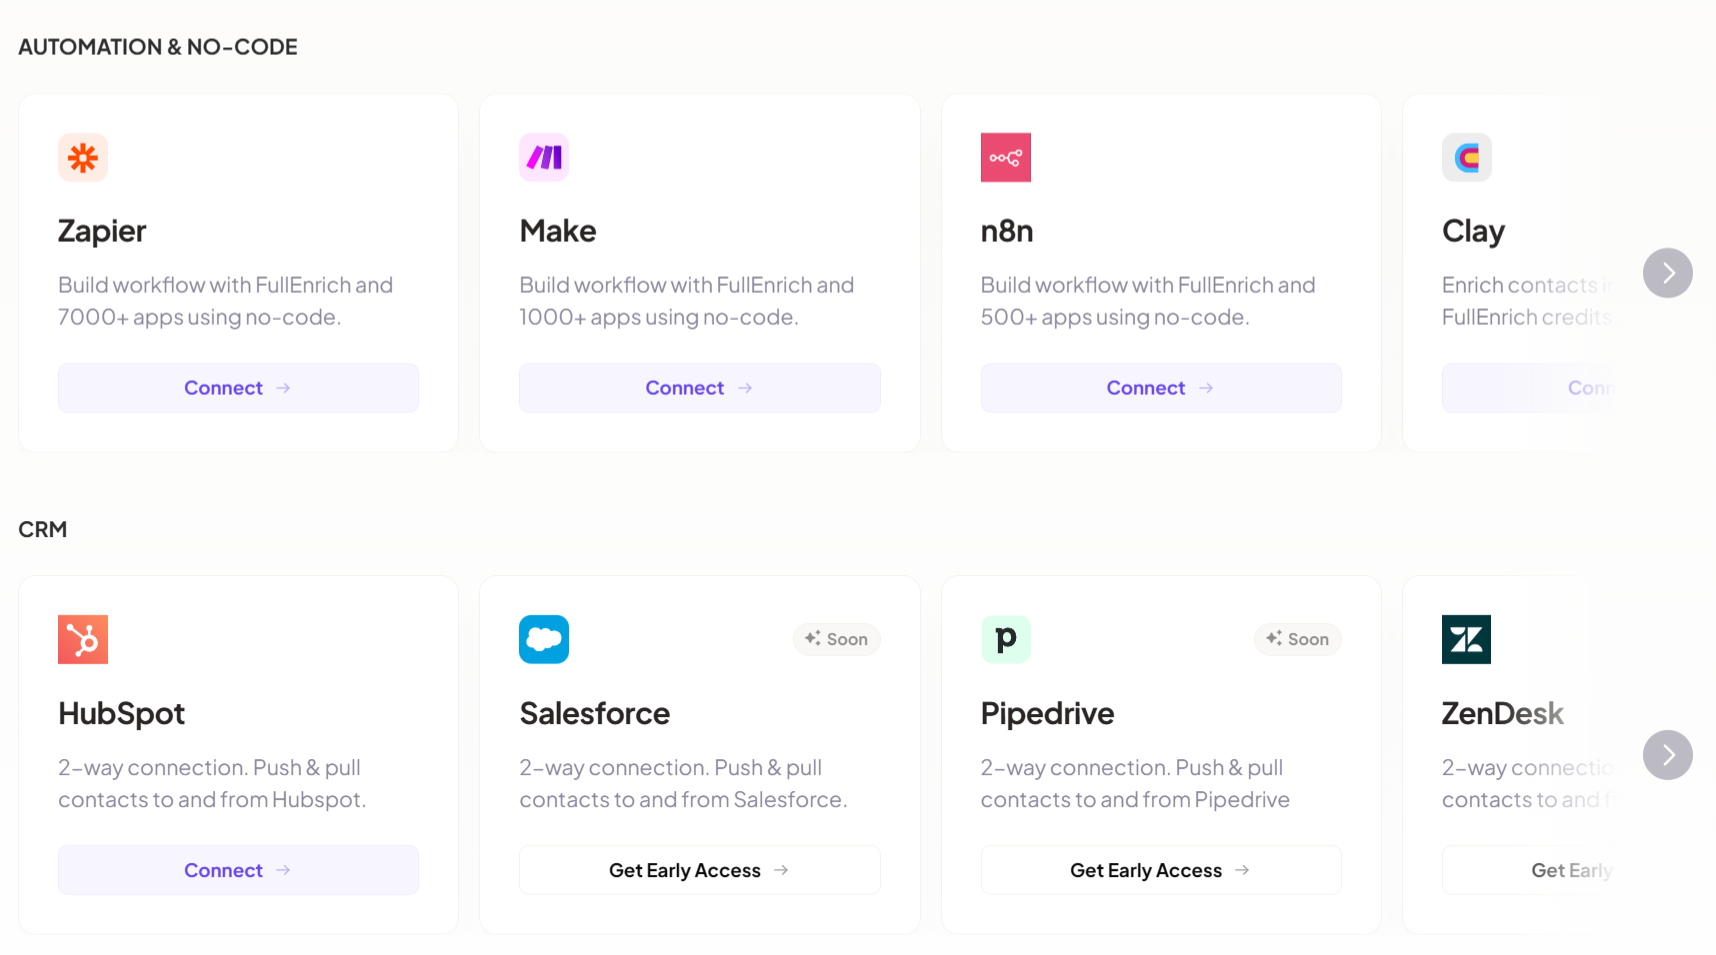Viewport: 1716px width, 955px height.
Task: Connect the Zapier integration
Action: 238,388
